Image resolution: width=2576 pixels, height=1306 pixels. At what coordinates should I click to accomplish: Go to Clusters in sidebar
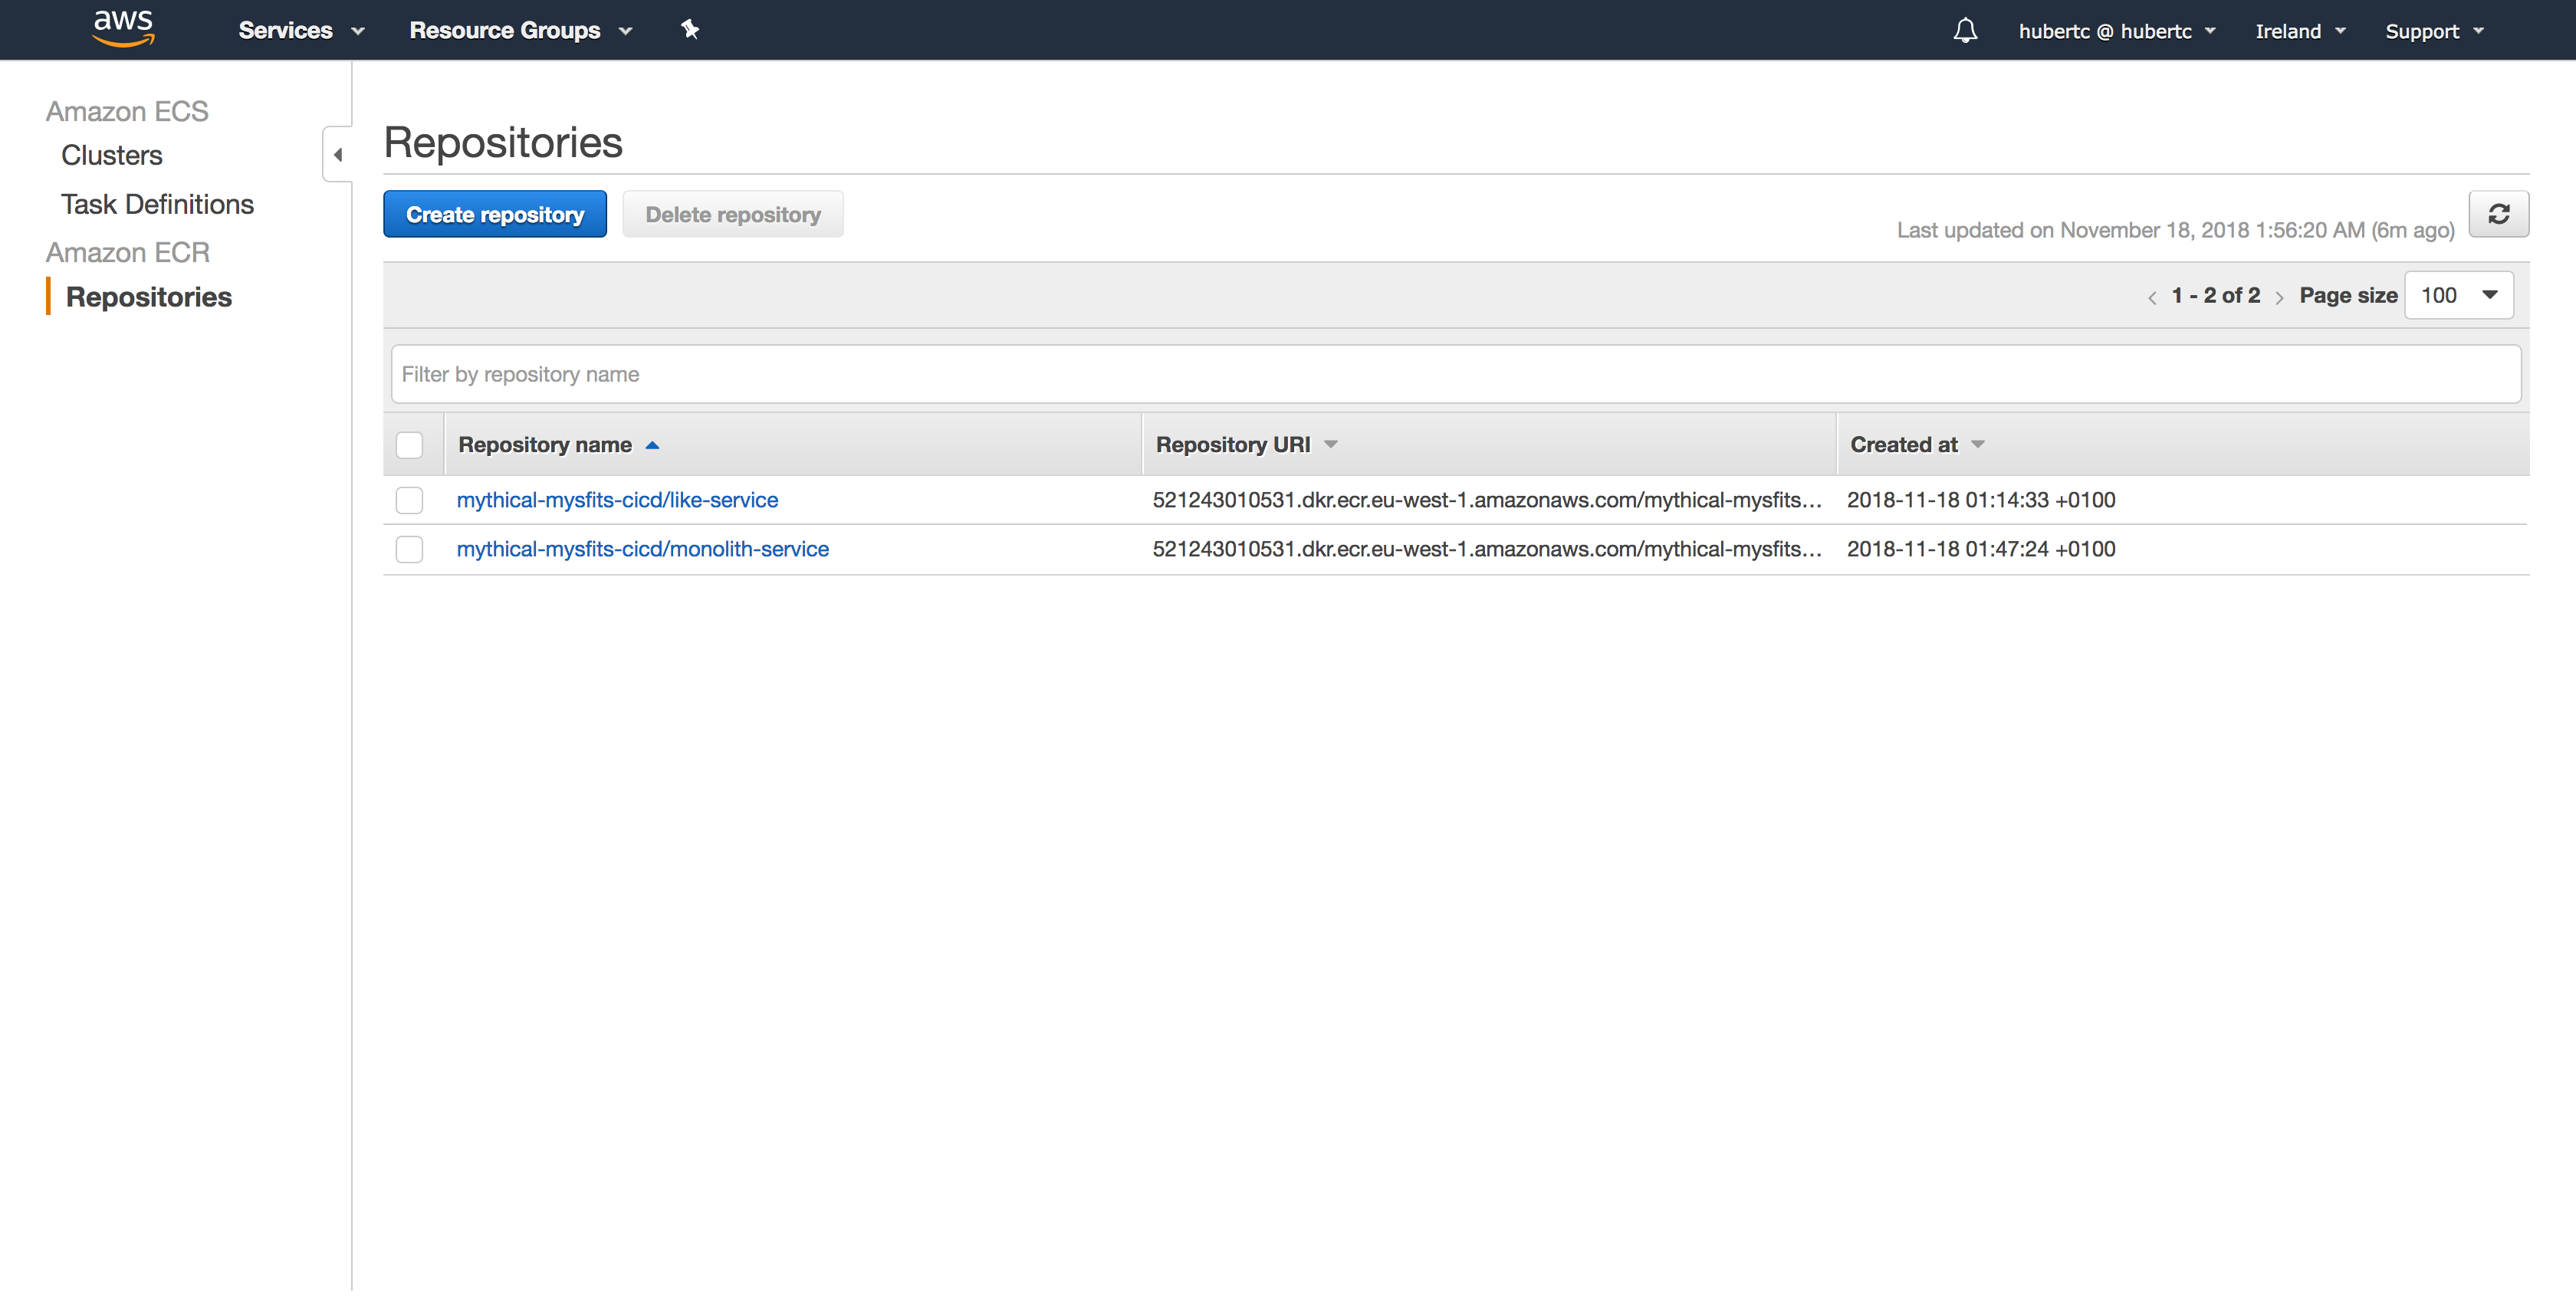pos(111,156)
